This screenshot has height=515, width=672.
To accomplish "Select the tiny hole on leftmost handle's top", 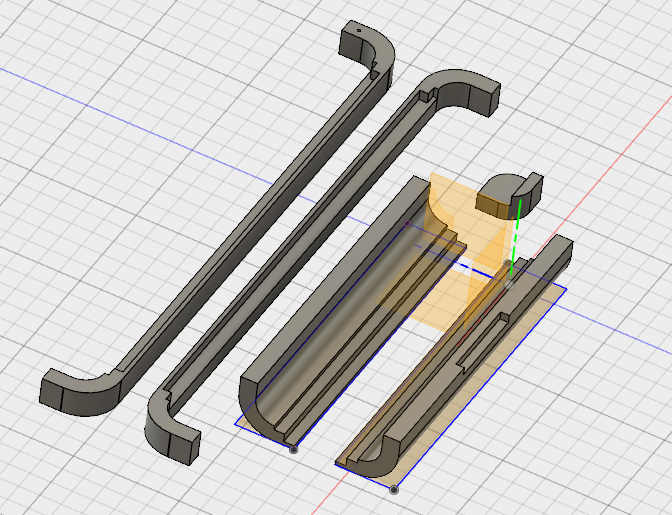I will click(x=359, y=30).
